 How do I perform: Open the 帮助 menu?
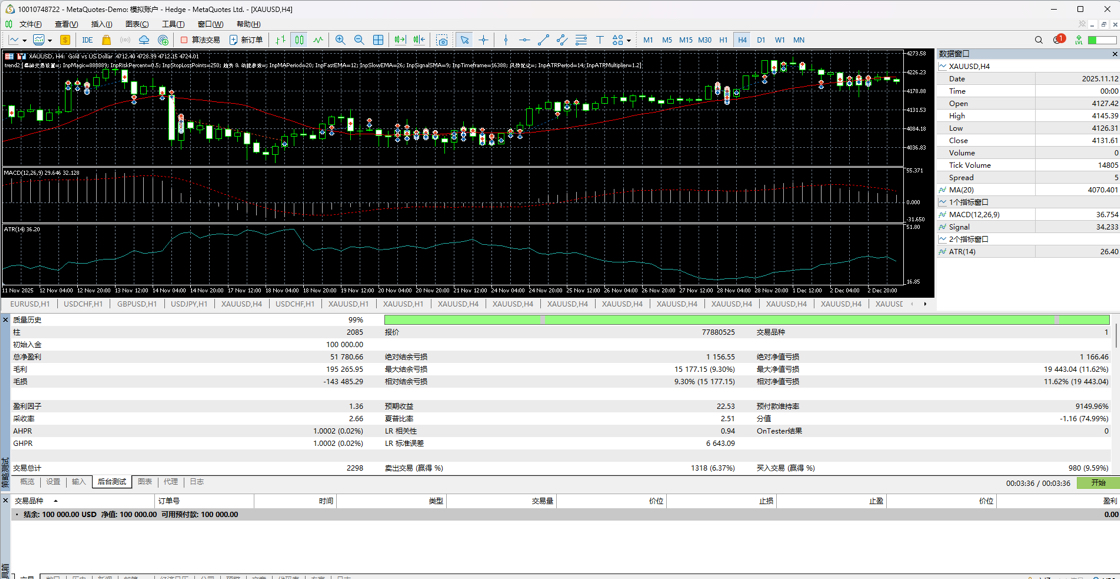point(248,24)
